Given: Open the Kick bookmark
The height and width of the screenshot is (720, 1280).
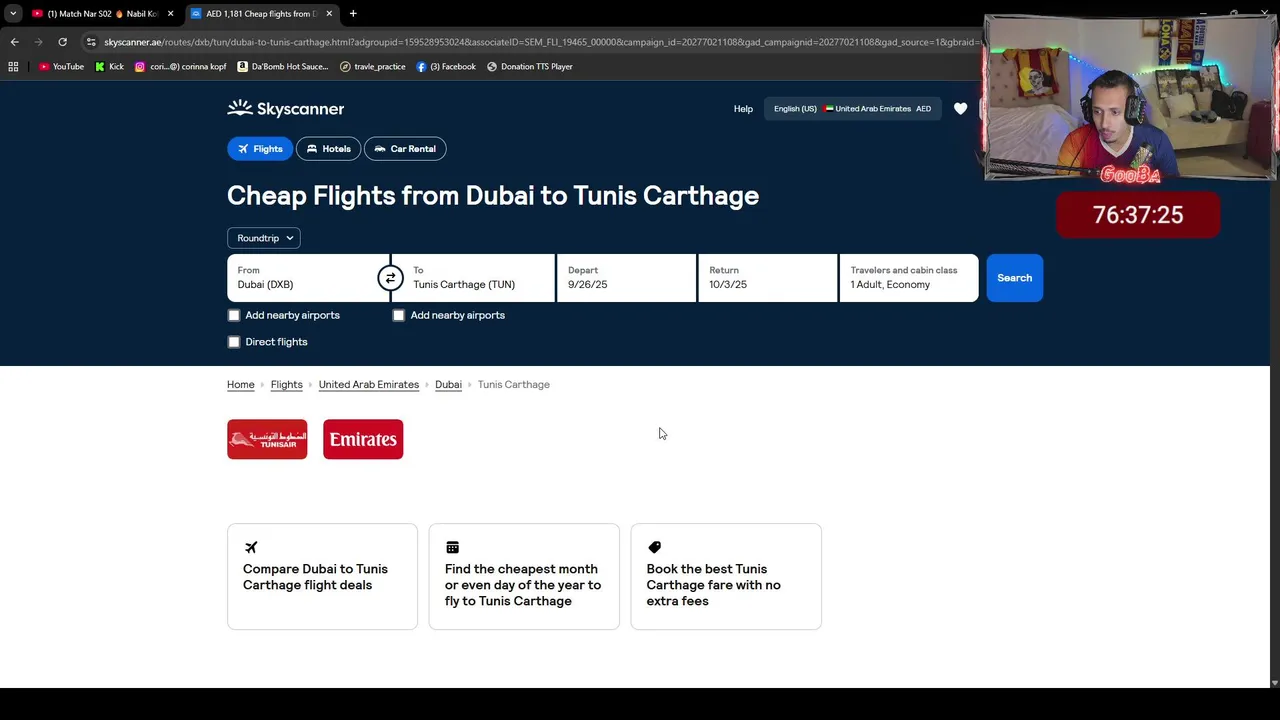Looking at the screenshot, I should click(x=110, y=67).
